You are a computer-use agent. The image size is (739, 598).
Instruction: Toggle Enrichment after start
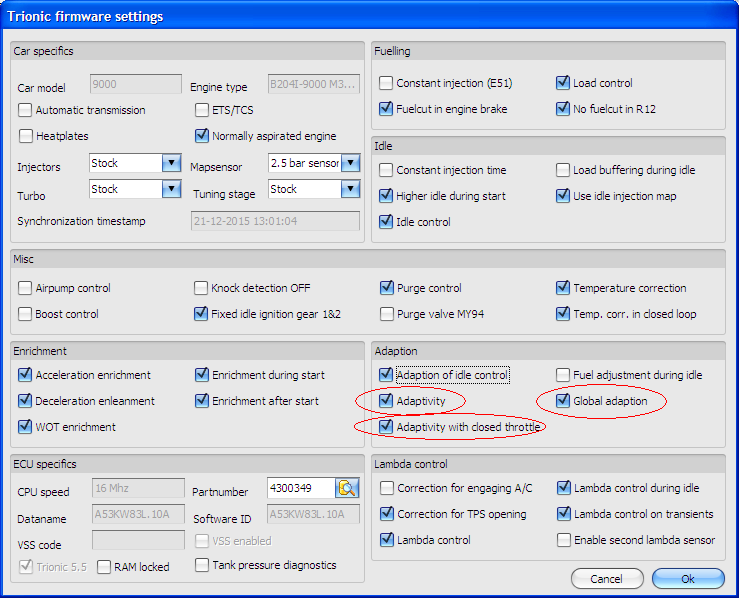point(202,401)
